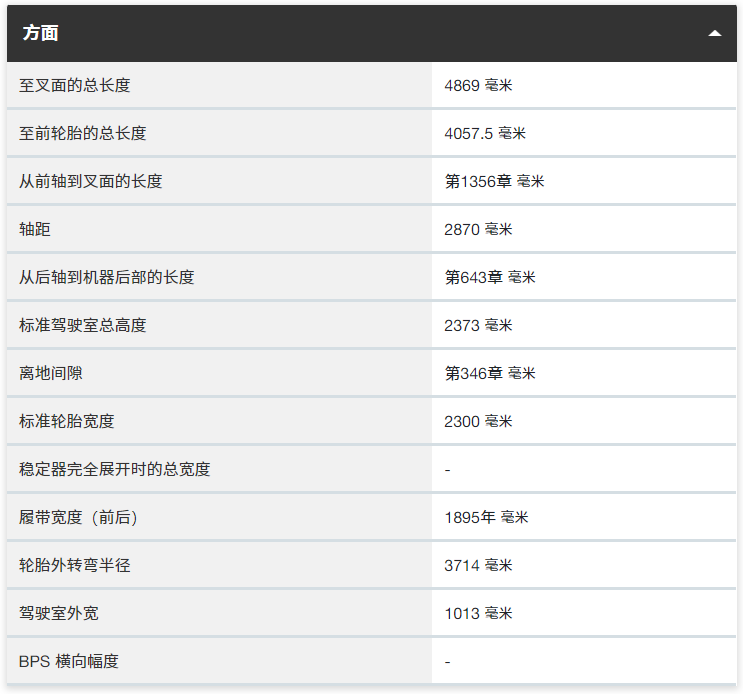Screen dimensions: 743x694
Task: Select the 稳定器完全展开时的总宽度 label
Action: [x=115, y=470]
